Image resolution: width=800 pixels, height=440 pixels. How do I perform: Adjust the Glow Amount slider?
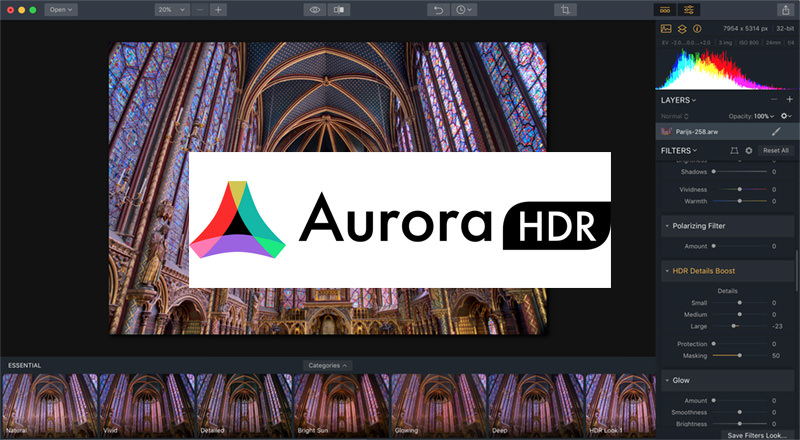pyautogui.click(x=740, y=401)
